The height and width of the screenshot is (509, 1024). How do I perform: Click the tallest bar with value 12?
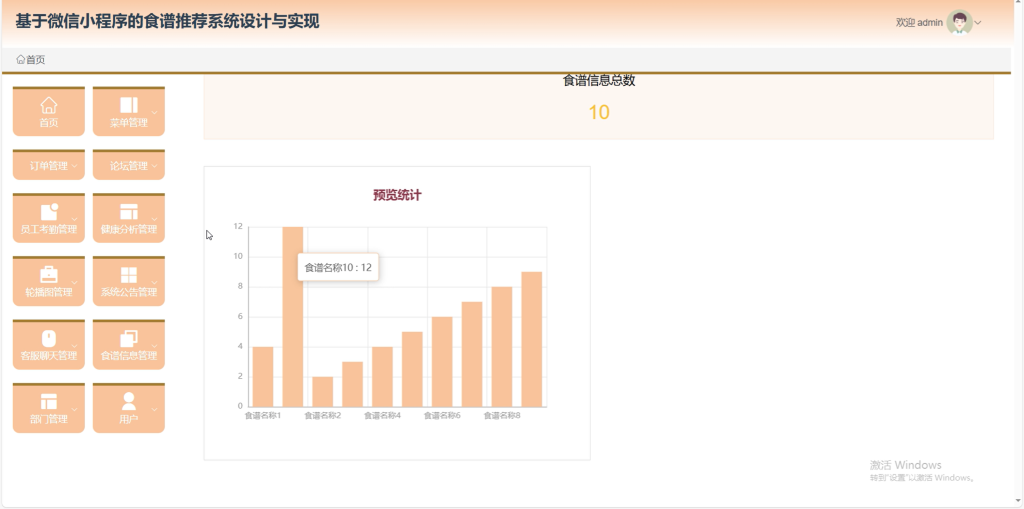click(x=293, y=317)
